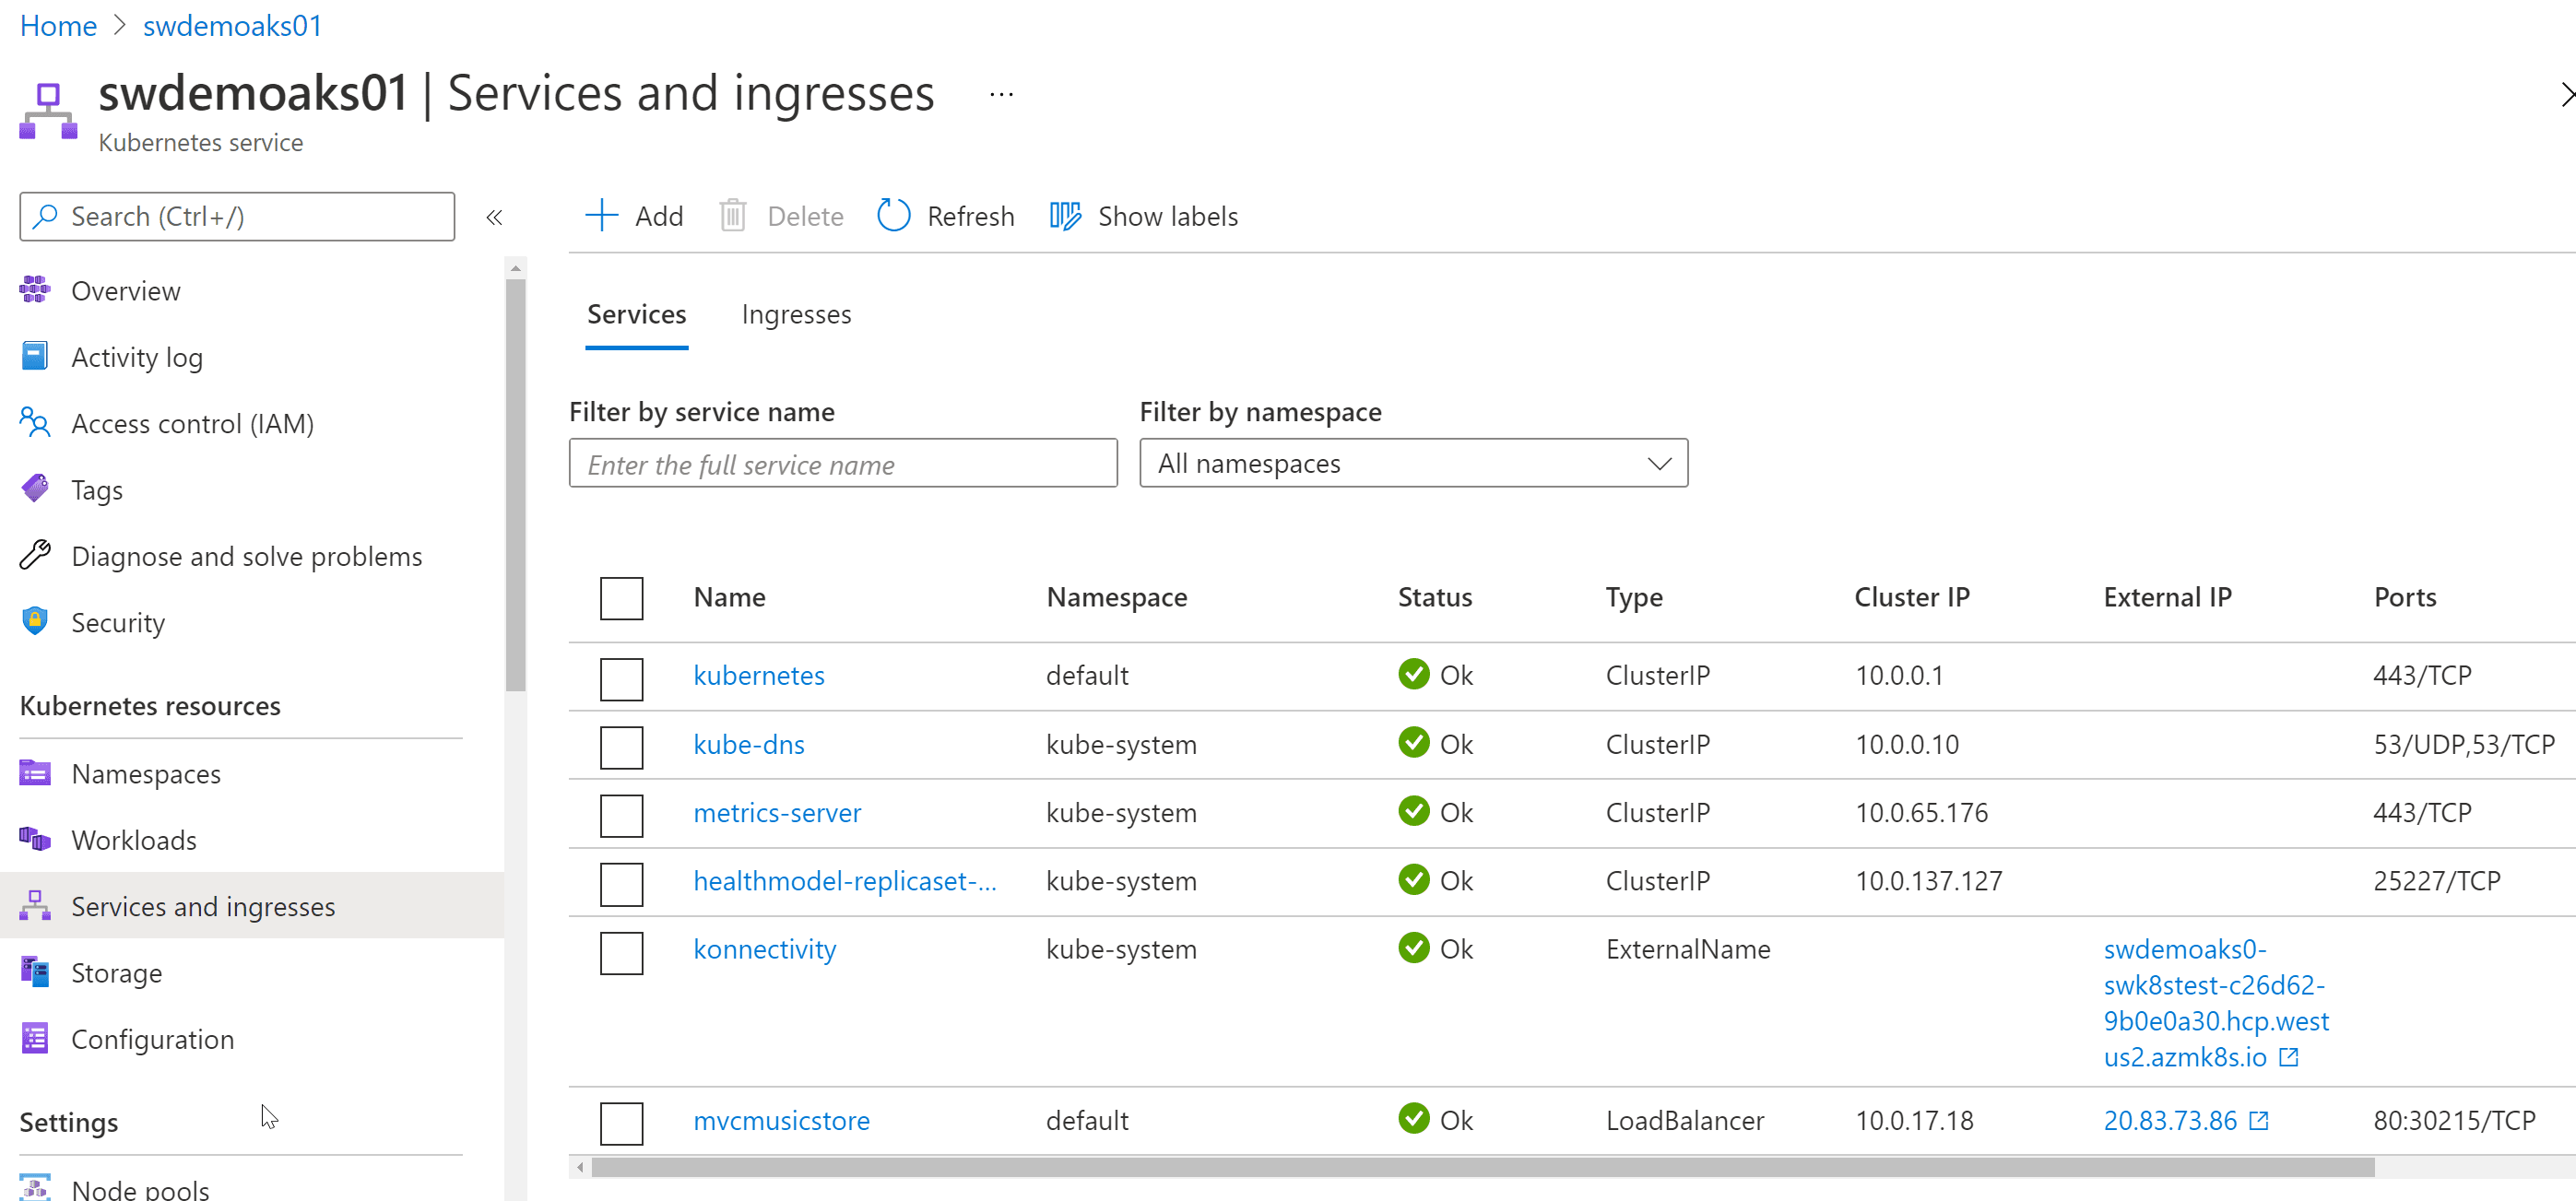Click the Ok status icon for kubernetes
2576x1201 pixels.
point(1413,674)
